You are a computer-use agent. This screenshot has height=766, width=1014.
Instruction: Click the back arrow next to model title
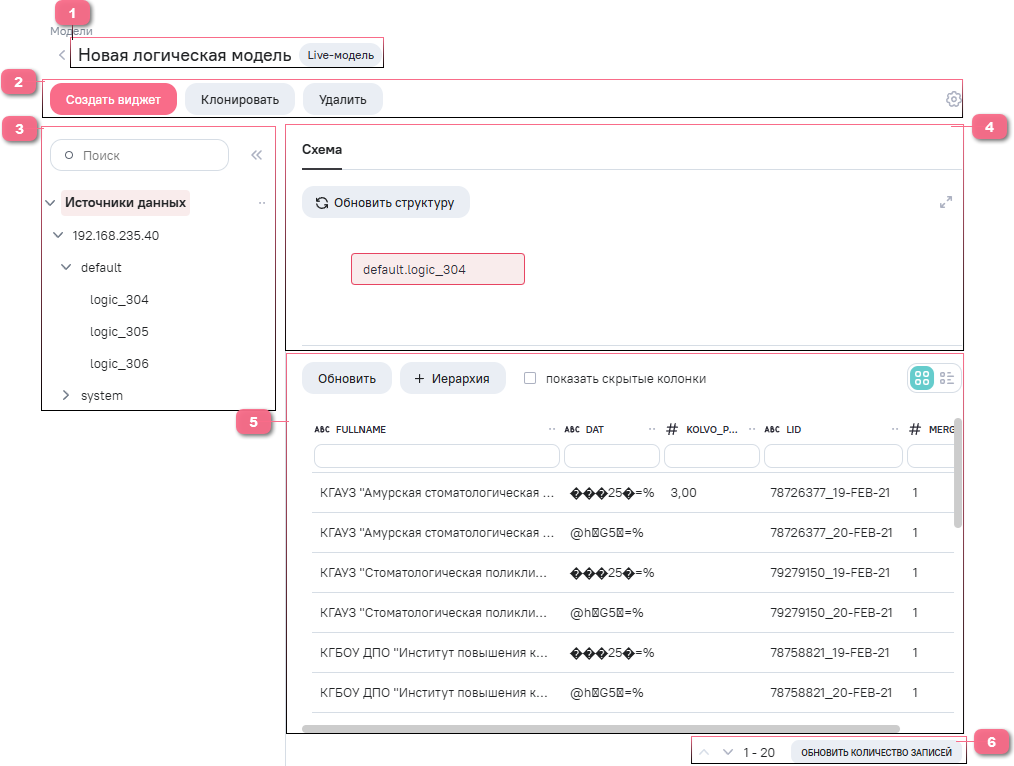coord(62,55)
